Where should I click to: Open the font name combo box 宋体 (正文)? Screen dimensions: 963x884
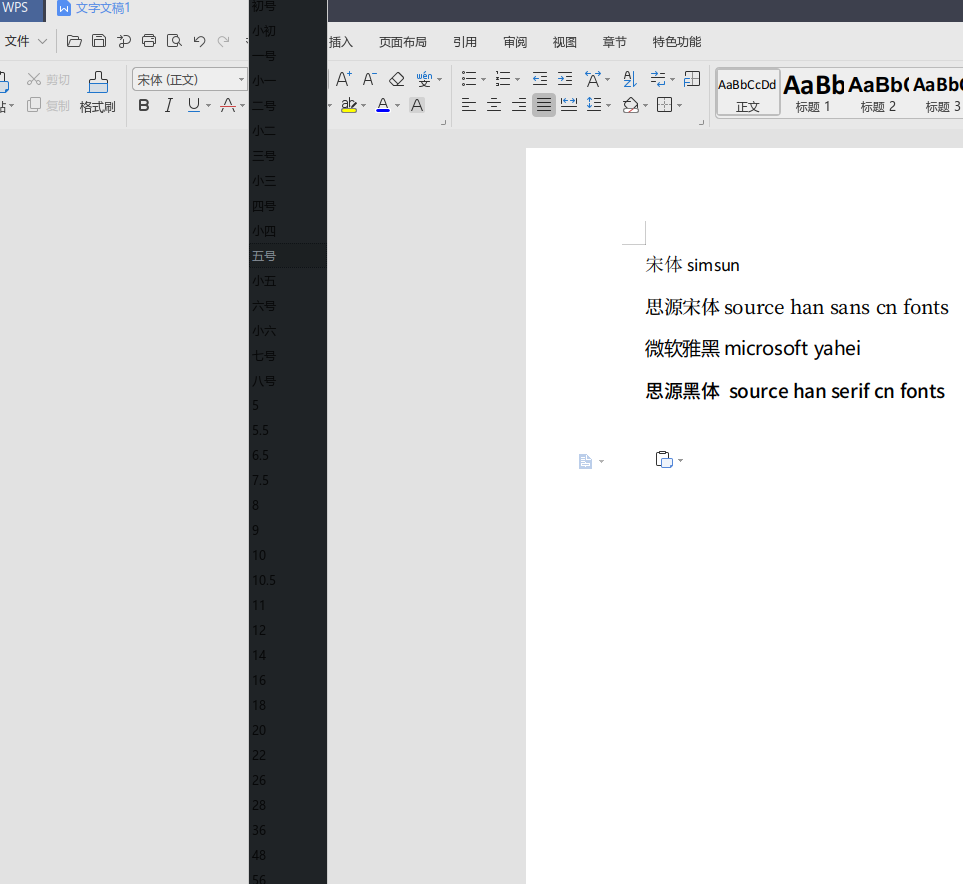[189, 79]
